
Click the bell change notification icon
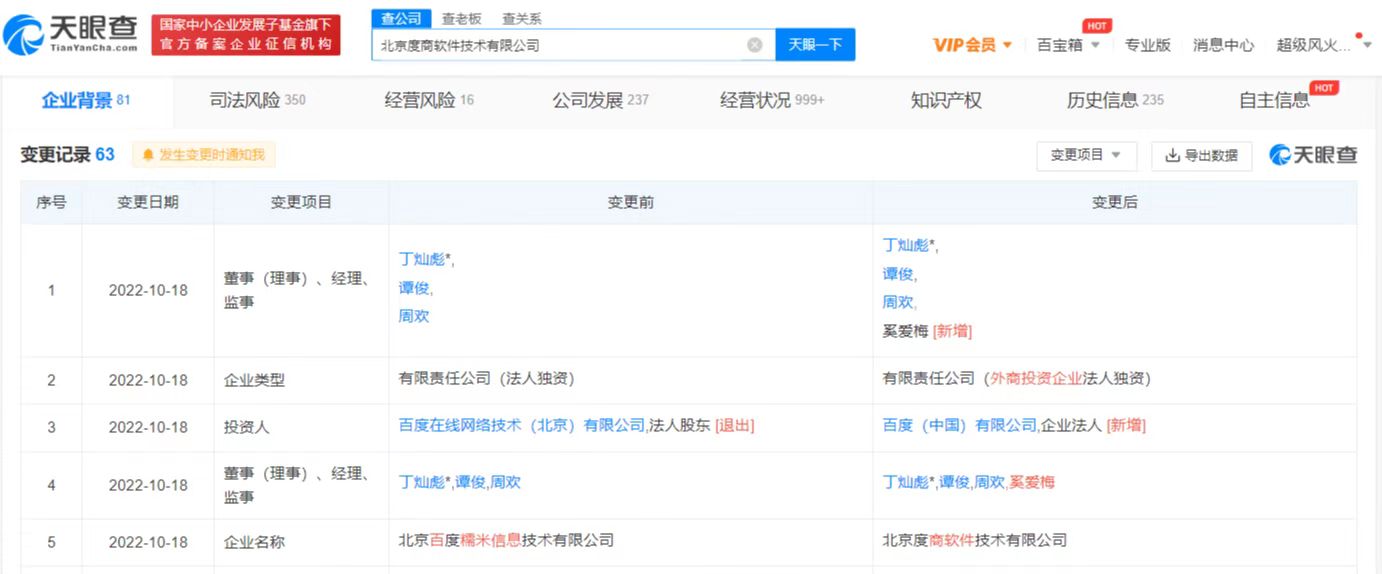click(148, 155)
